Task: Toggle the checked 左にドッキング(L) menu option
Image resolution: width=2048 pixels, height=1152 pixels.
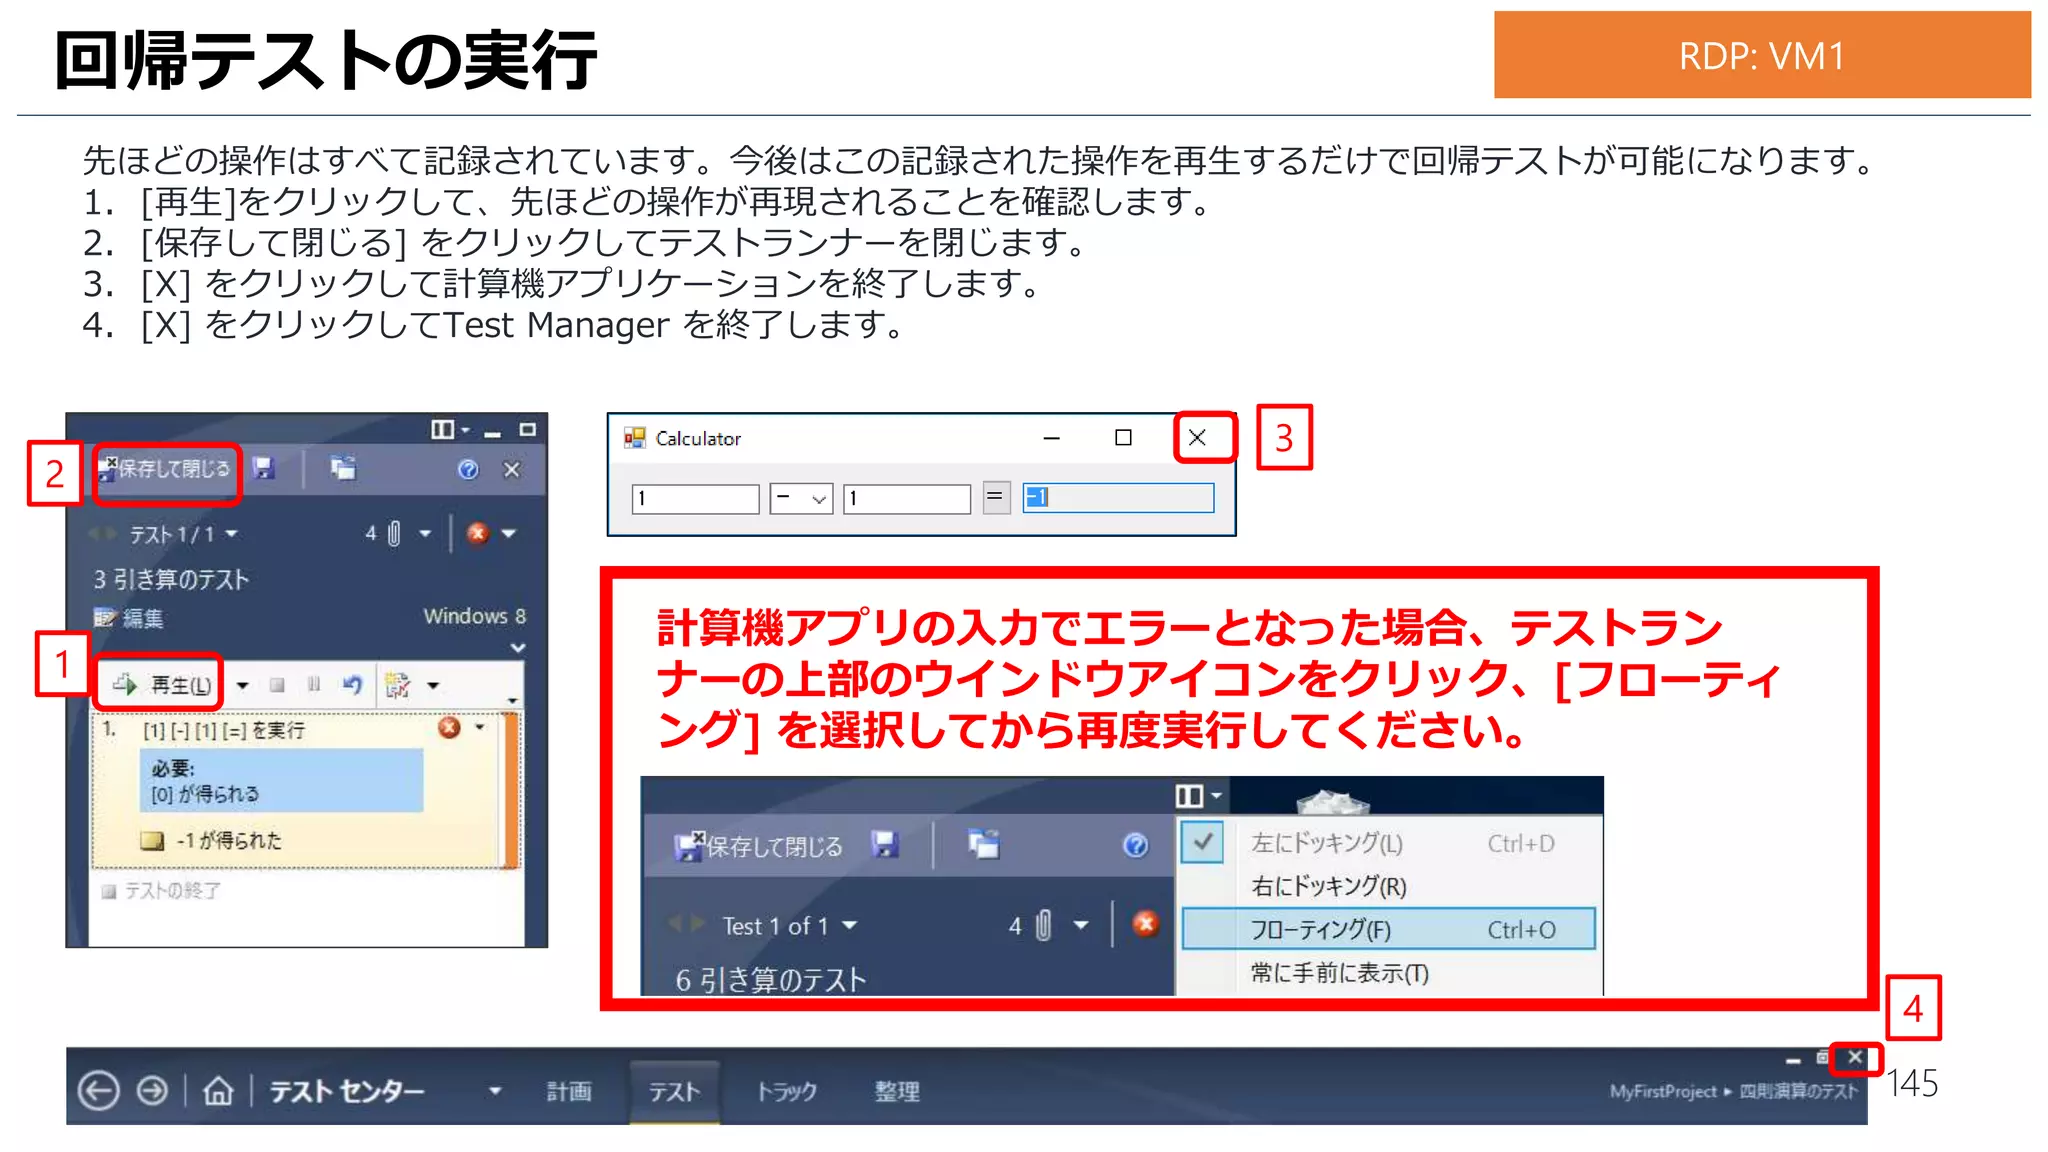Action: click(x=1388, y=843)
